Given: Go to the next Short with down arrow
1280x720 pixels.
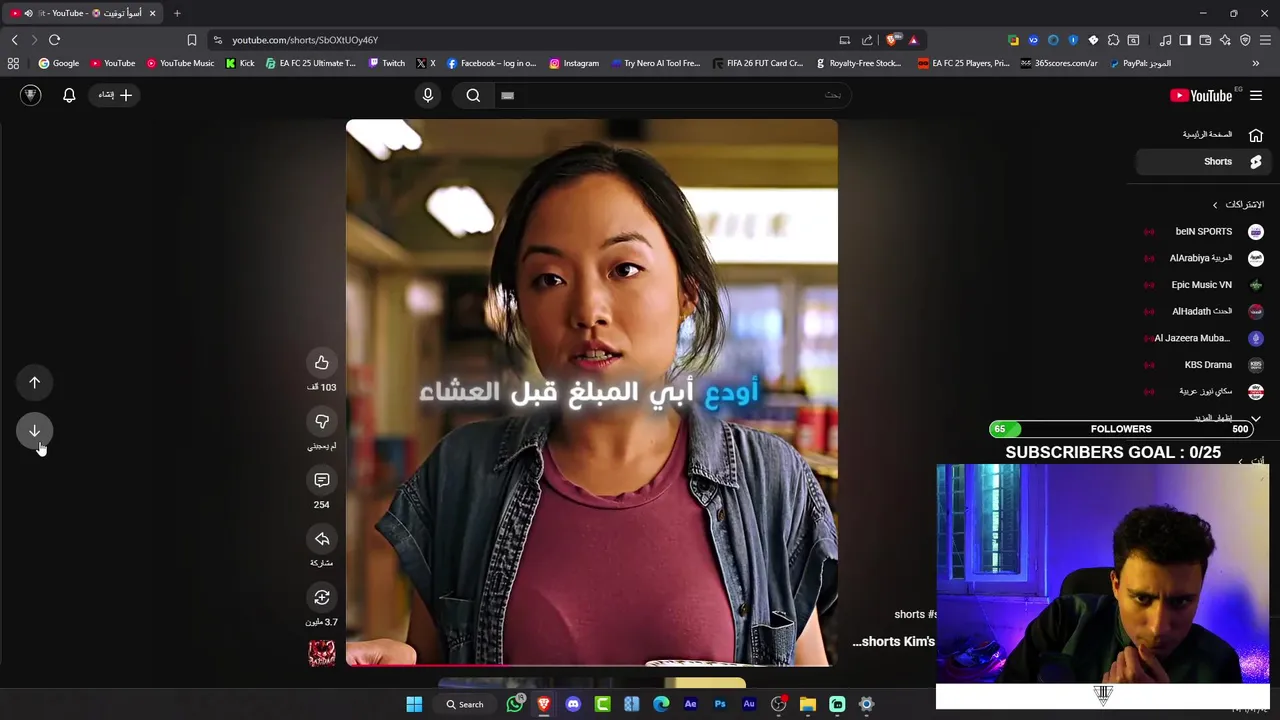Looking at the screenshot, I should click(34, 431).
